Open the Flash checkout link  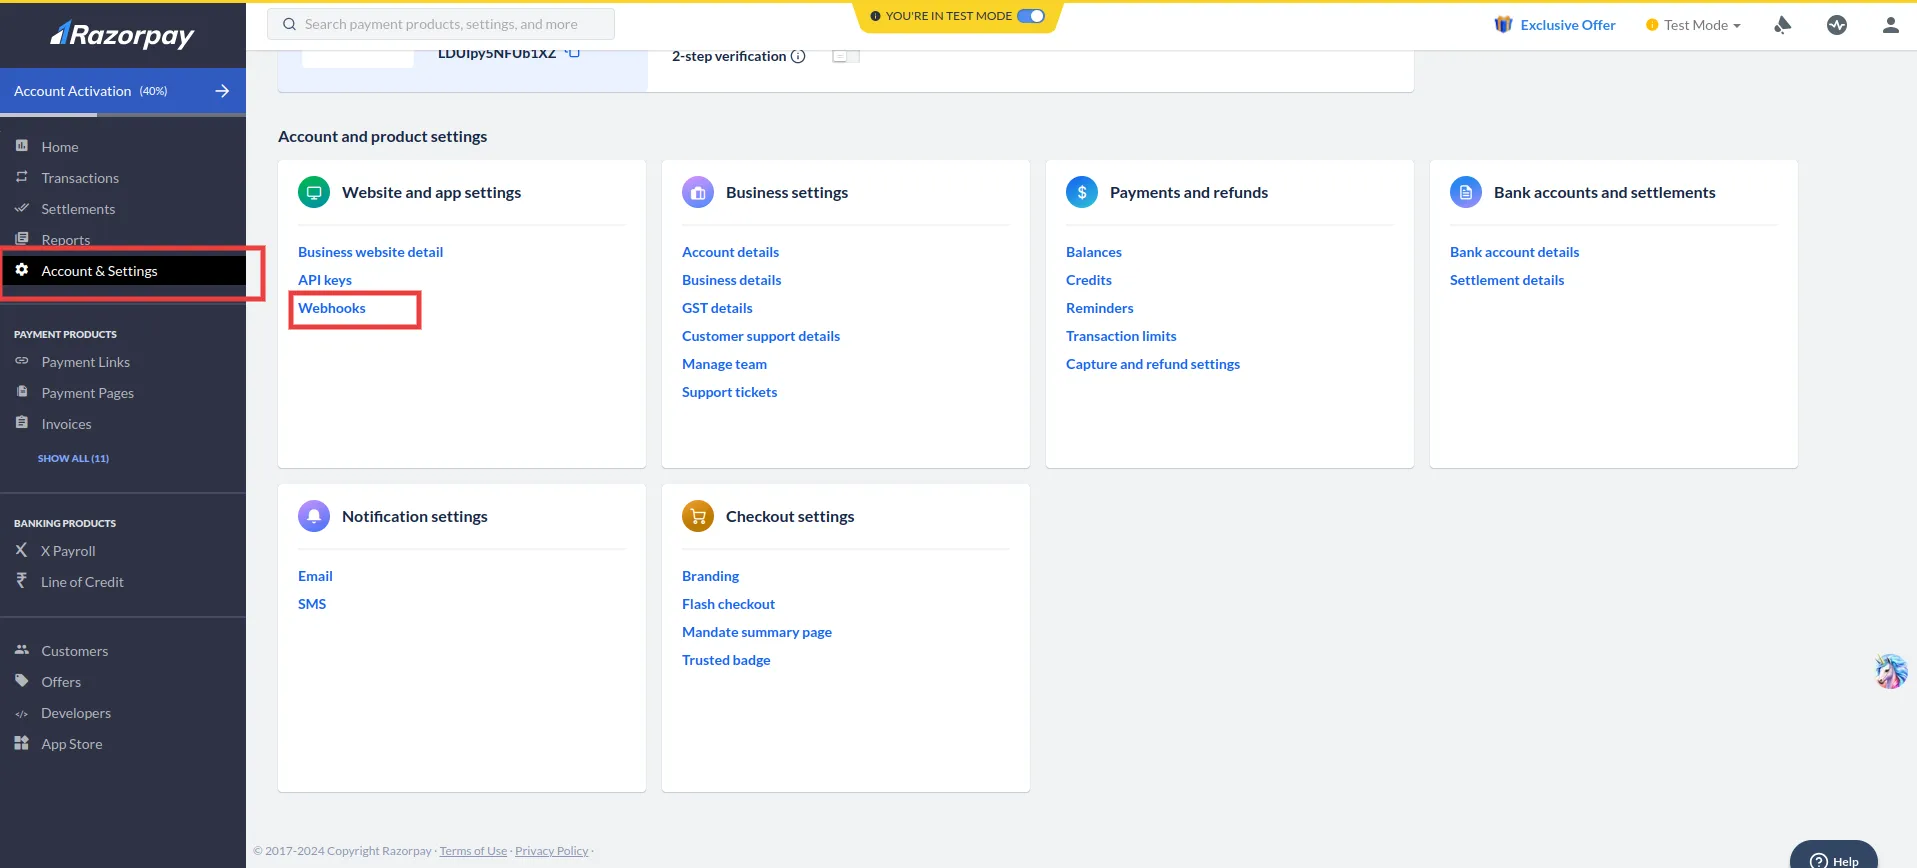728,604
